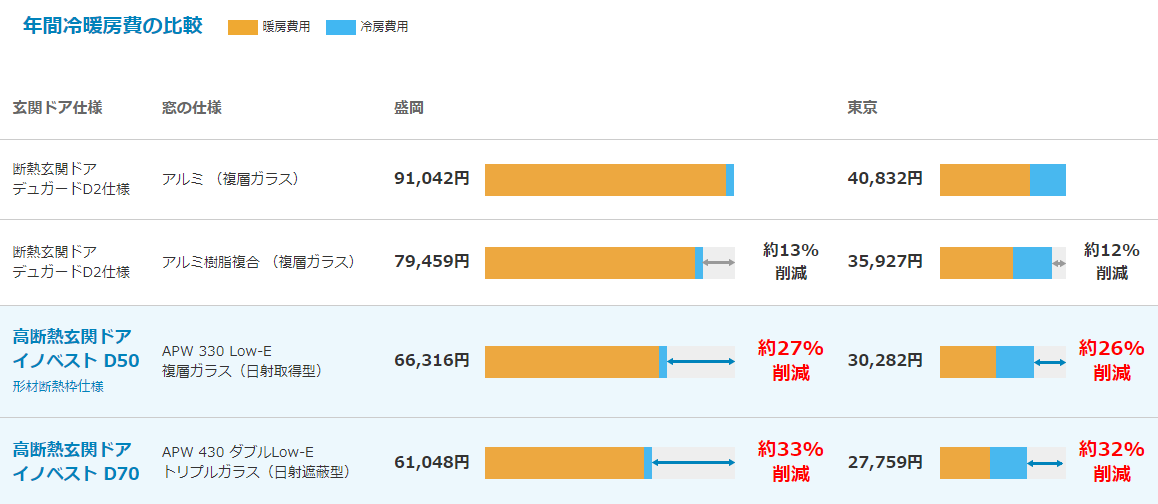Click the blue arrow beside 約33% 削減

tap(693, 463)
